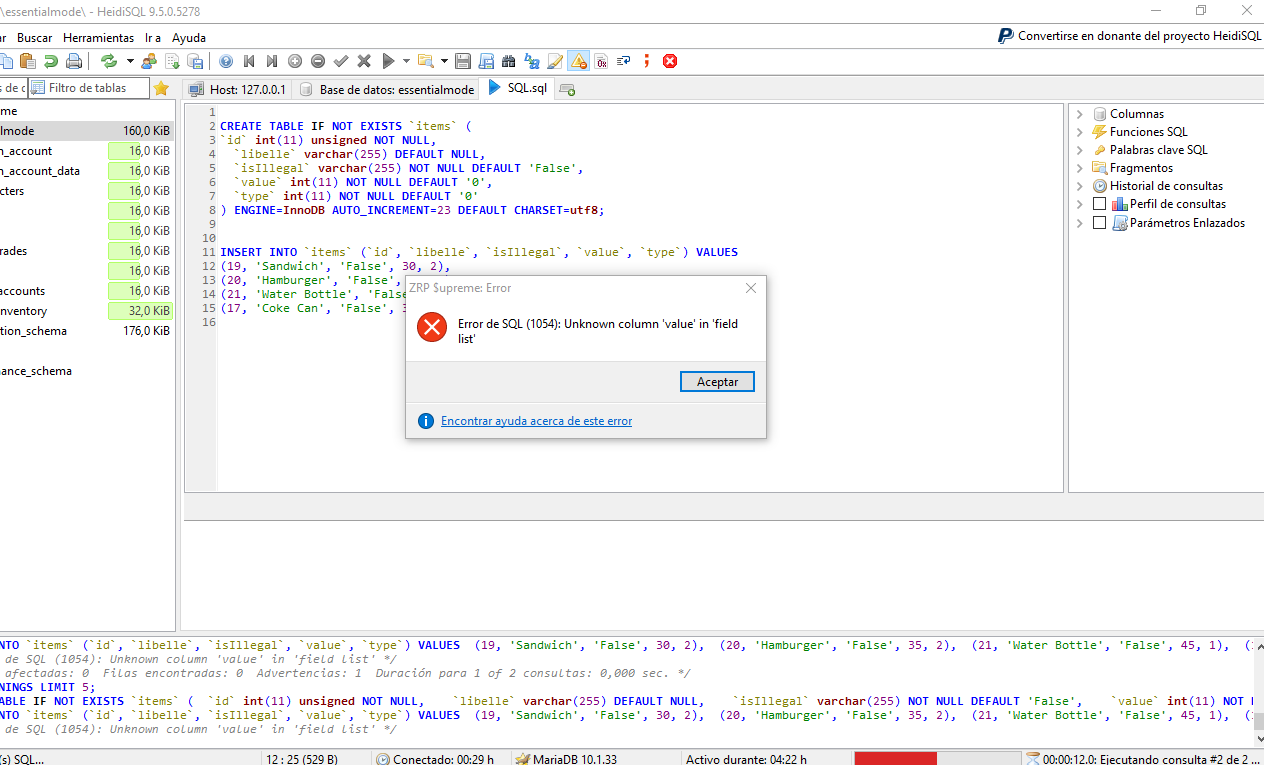Switch to Host: 127.0.0.1 tab

click(238, 89)
